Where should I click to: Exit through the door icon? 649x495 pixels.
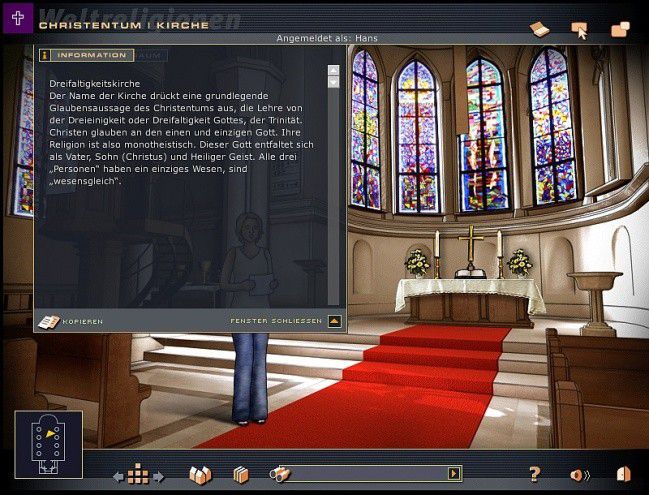pyautogui.click(x=623, y=474)
